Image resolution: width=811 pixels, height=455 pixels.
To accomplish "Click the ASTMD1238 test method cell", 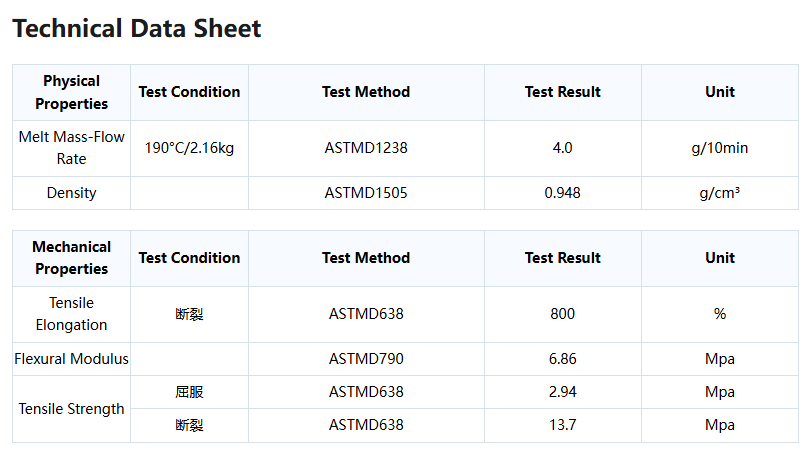I will click(x=366, y=148).
